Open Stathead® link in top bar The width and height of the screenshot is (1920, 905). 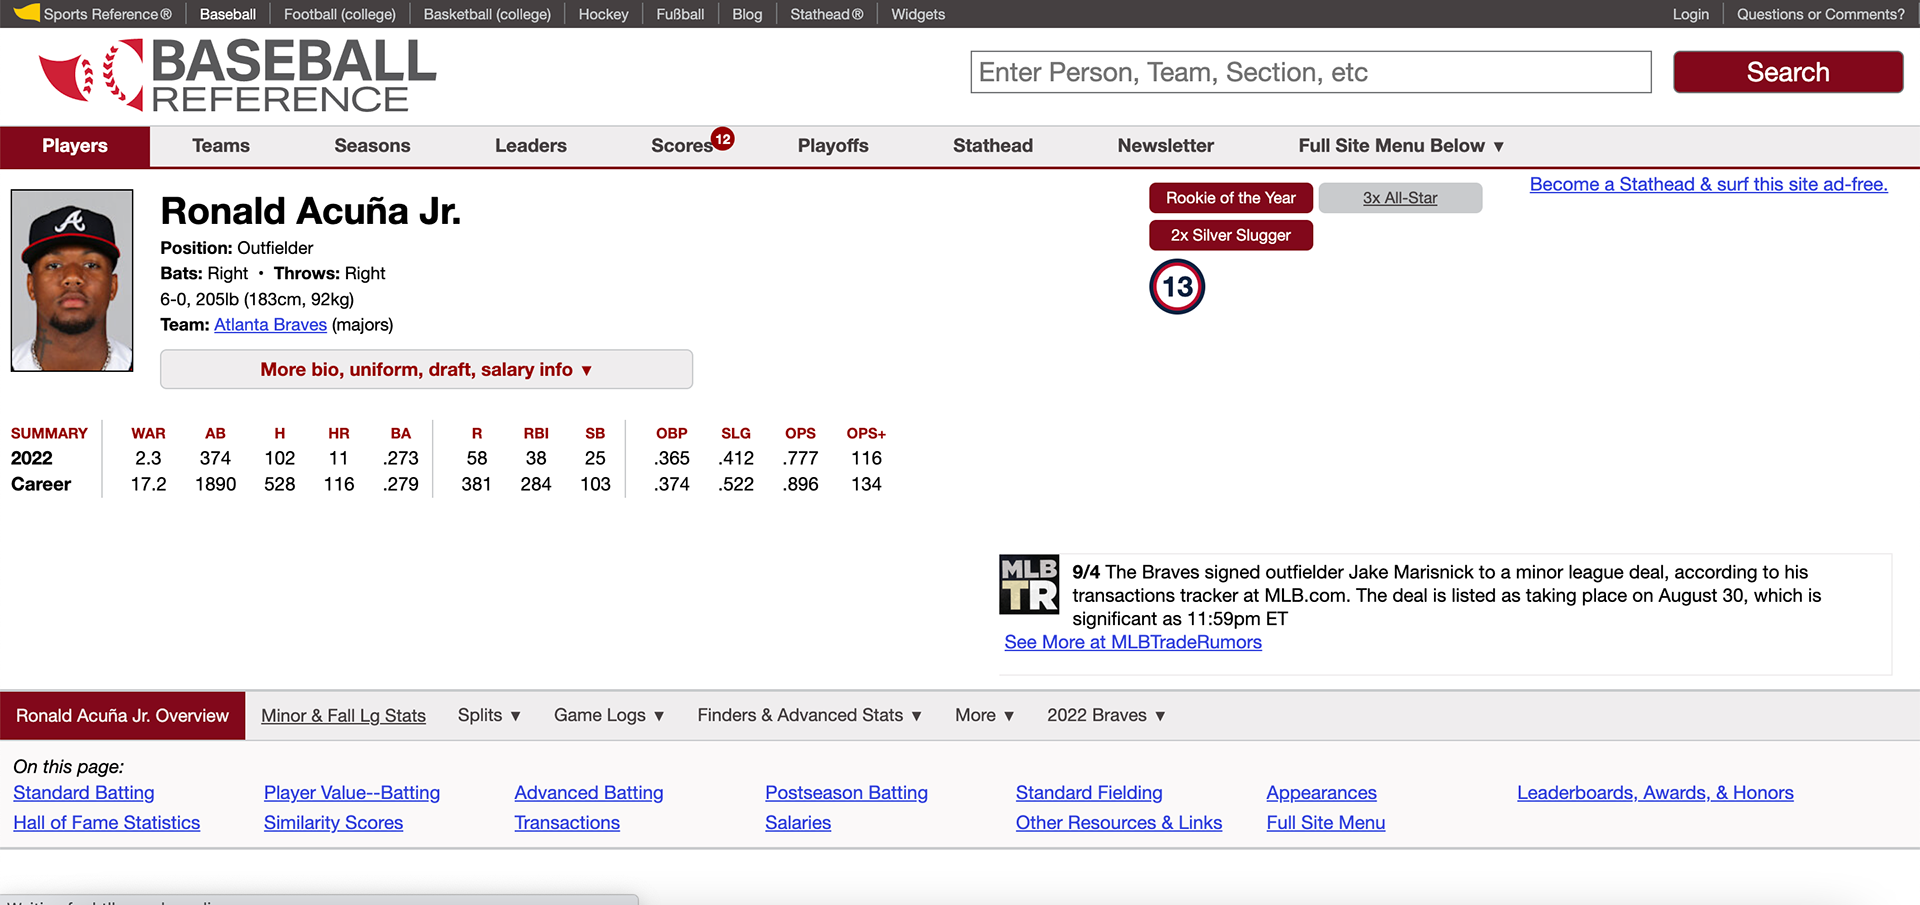(x=826, y=14)
